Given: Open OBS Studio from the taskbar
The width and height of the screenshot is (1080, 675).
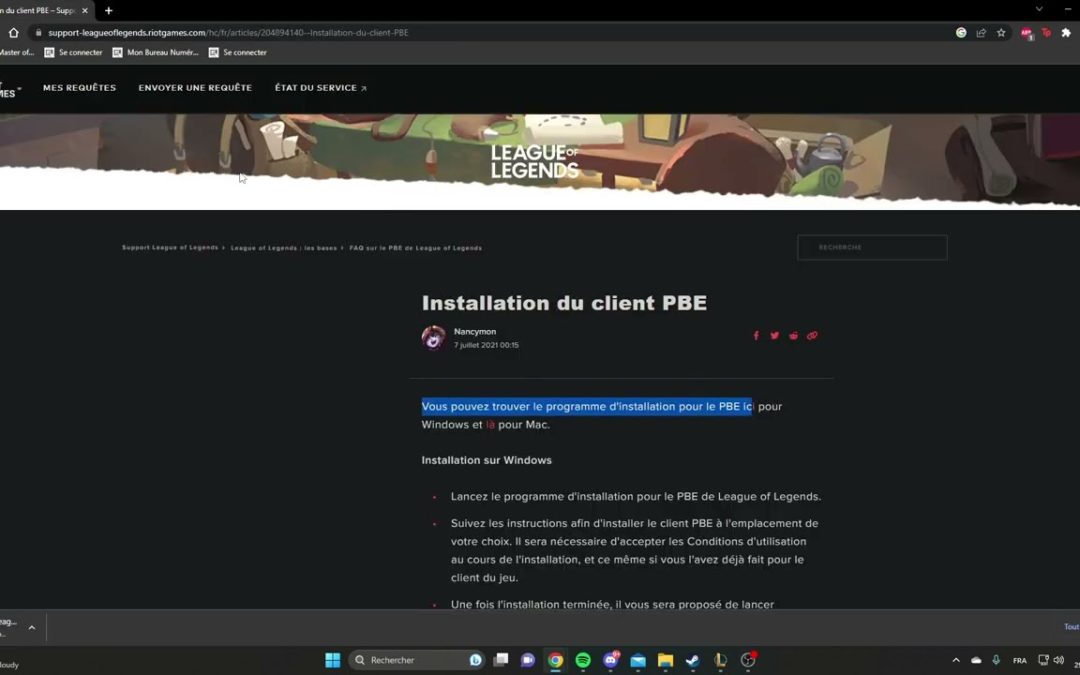Looking at the screenshot, I should 748,660.
